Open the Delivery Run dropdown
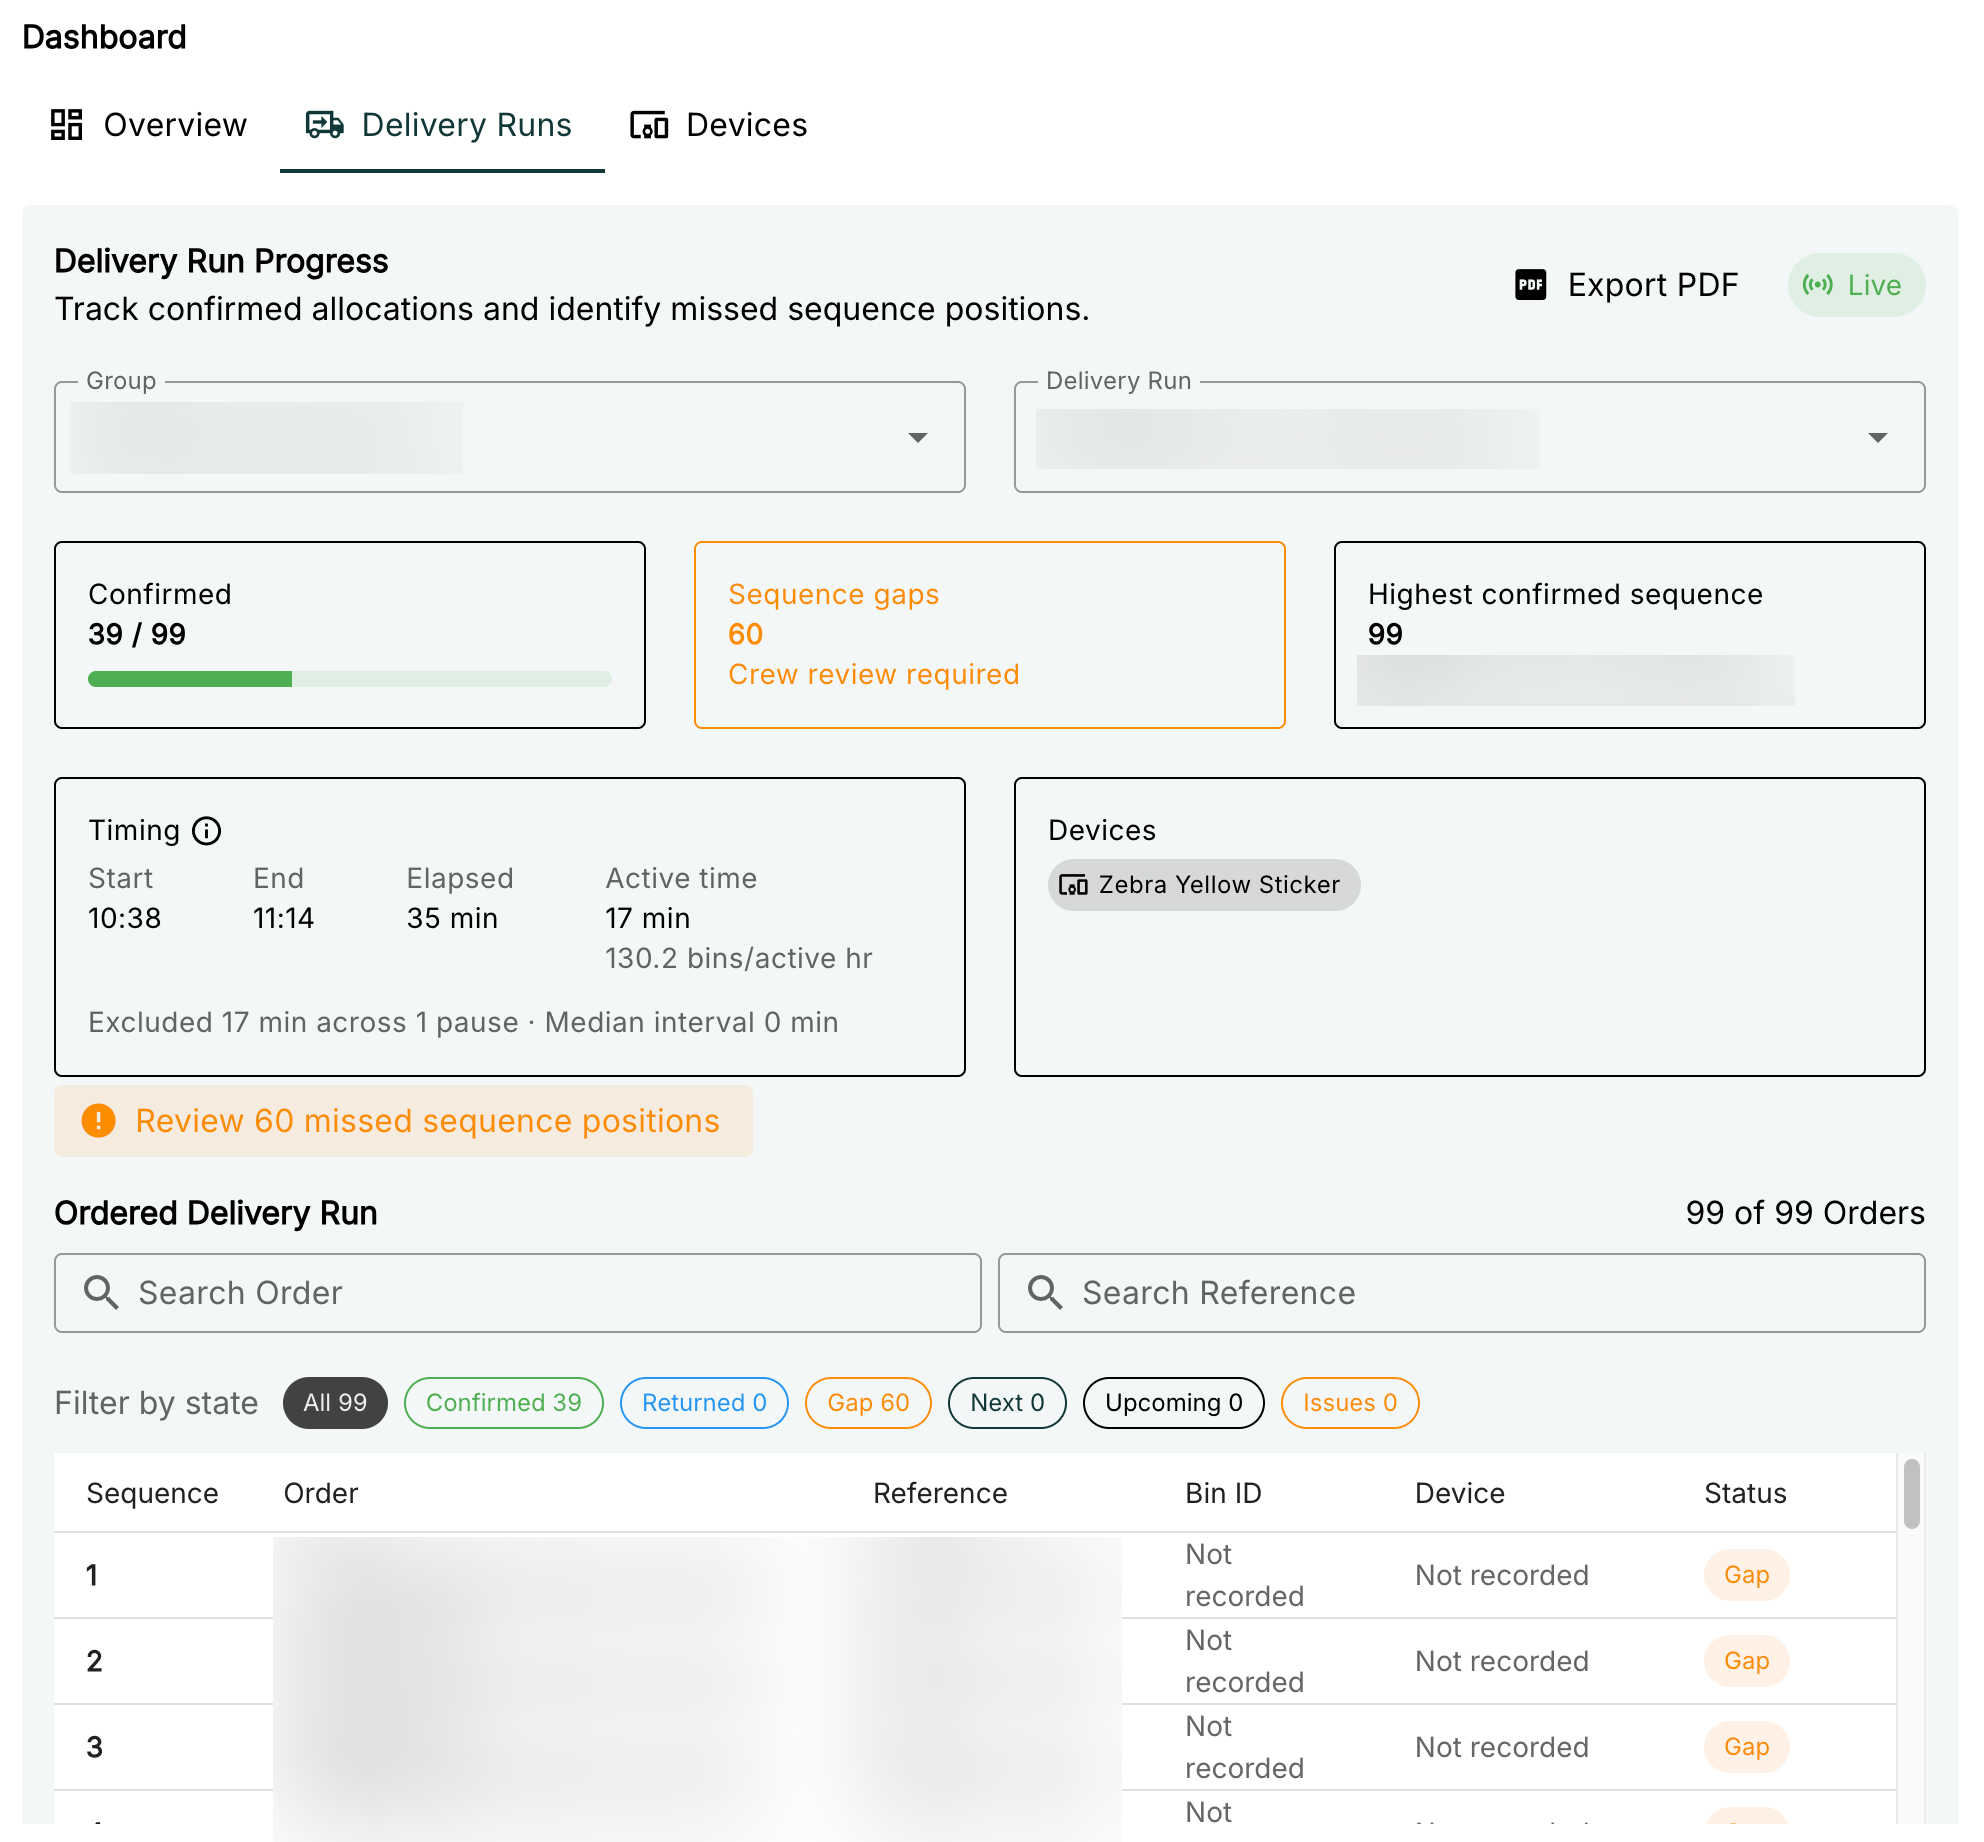 pos(1470,437)
